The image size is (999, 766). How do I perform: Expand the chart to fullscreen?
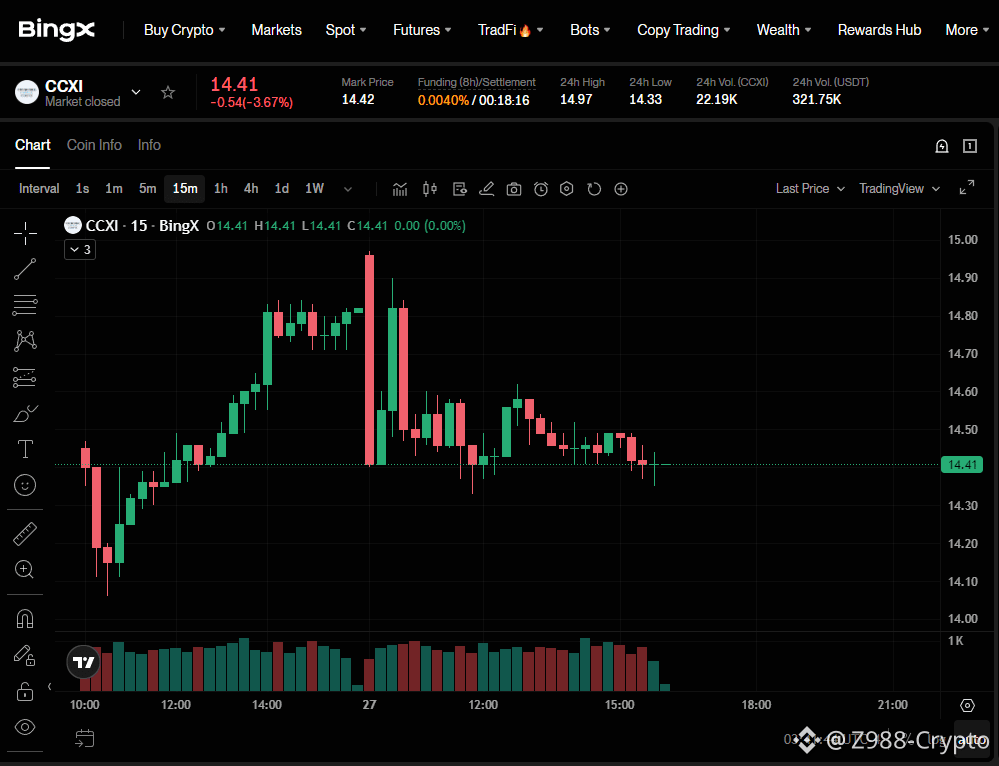tap(967, 187)
